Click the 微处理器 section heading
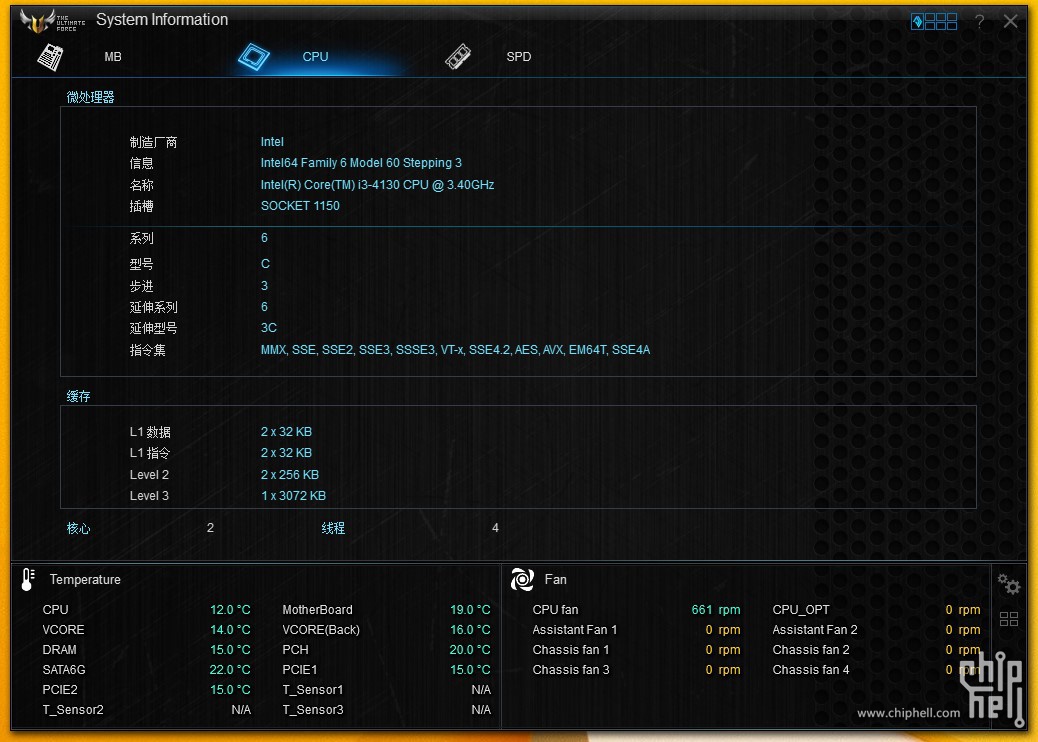 coord(90,97)
